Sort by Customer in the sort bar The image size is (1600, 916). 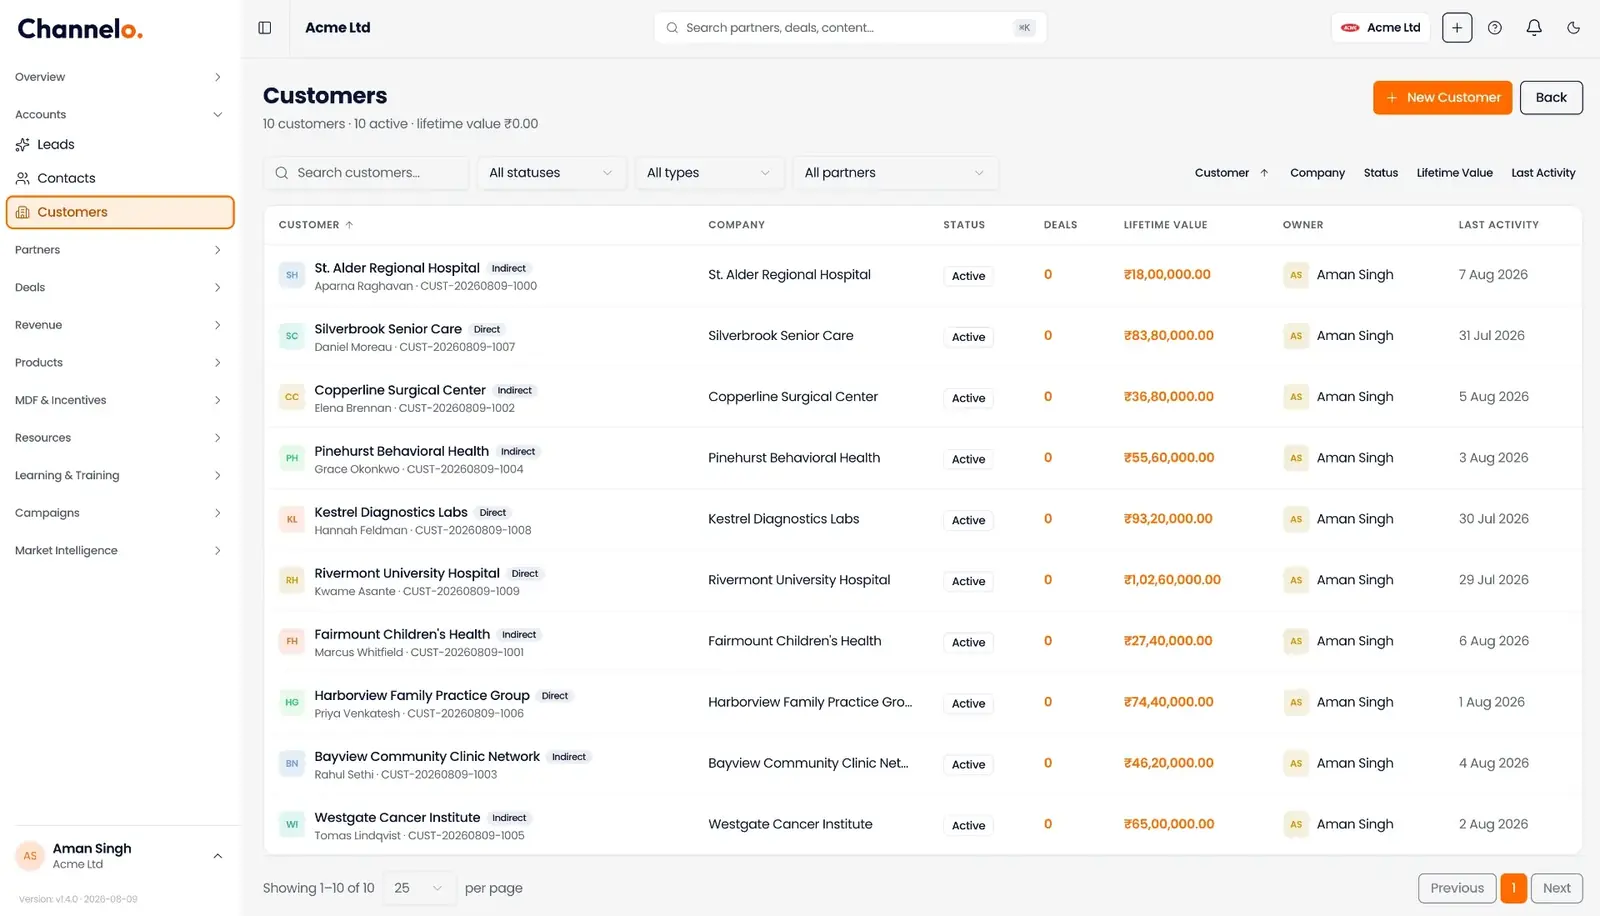point(1231,173)
